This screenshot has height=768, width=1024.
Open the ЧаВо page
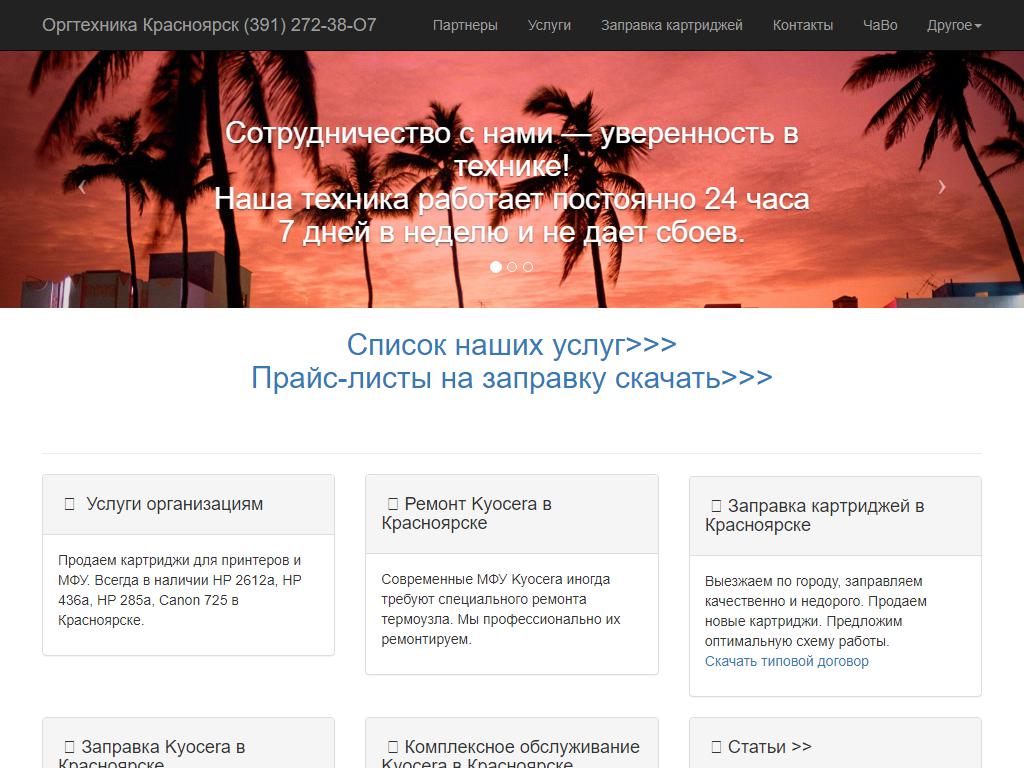[x=880, y=25]
